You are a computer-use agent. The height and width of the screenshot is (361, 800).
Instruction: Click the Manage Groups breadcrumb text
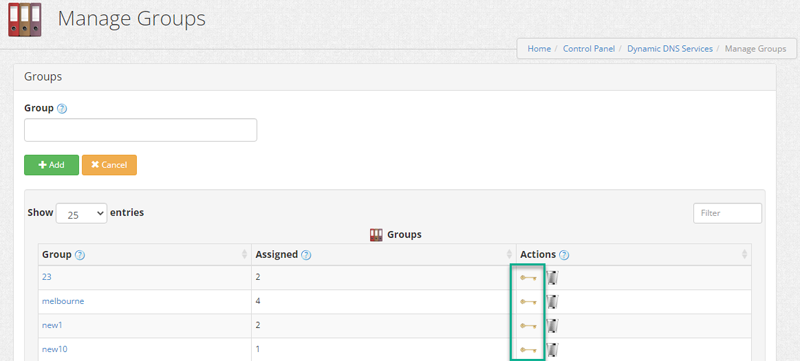pos(755,49)
